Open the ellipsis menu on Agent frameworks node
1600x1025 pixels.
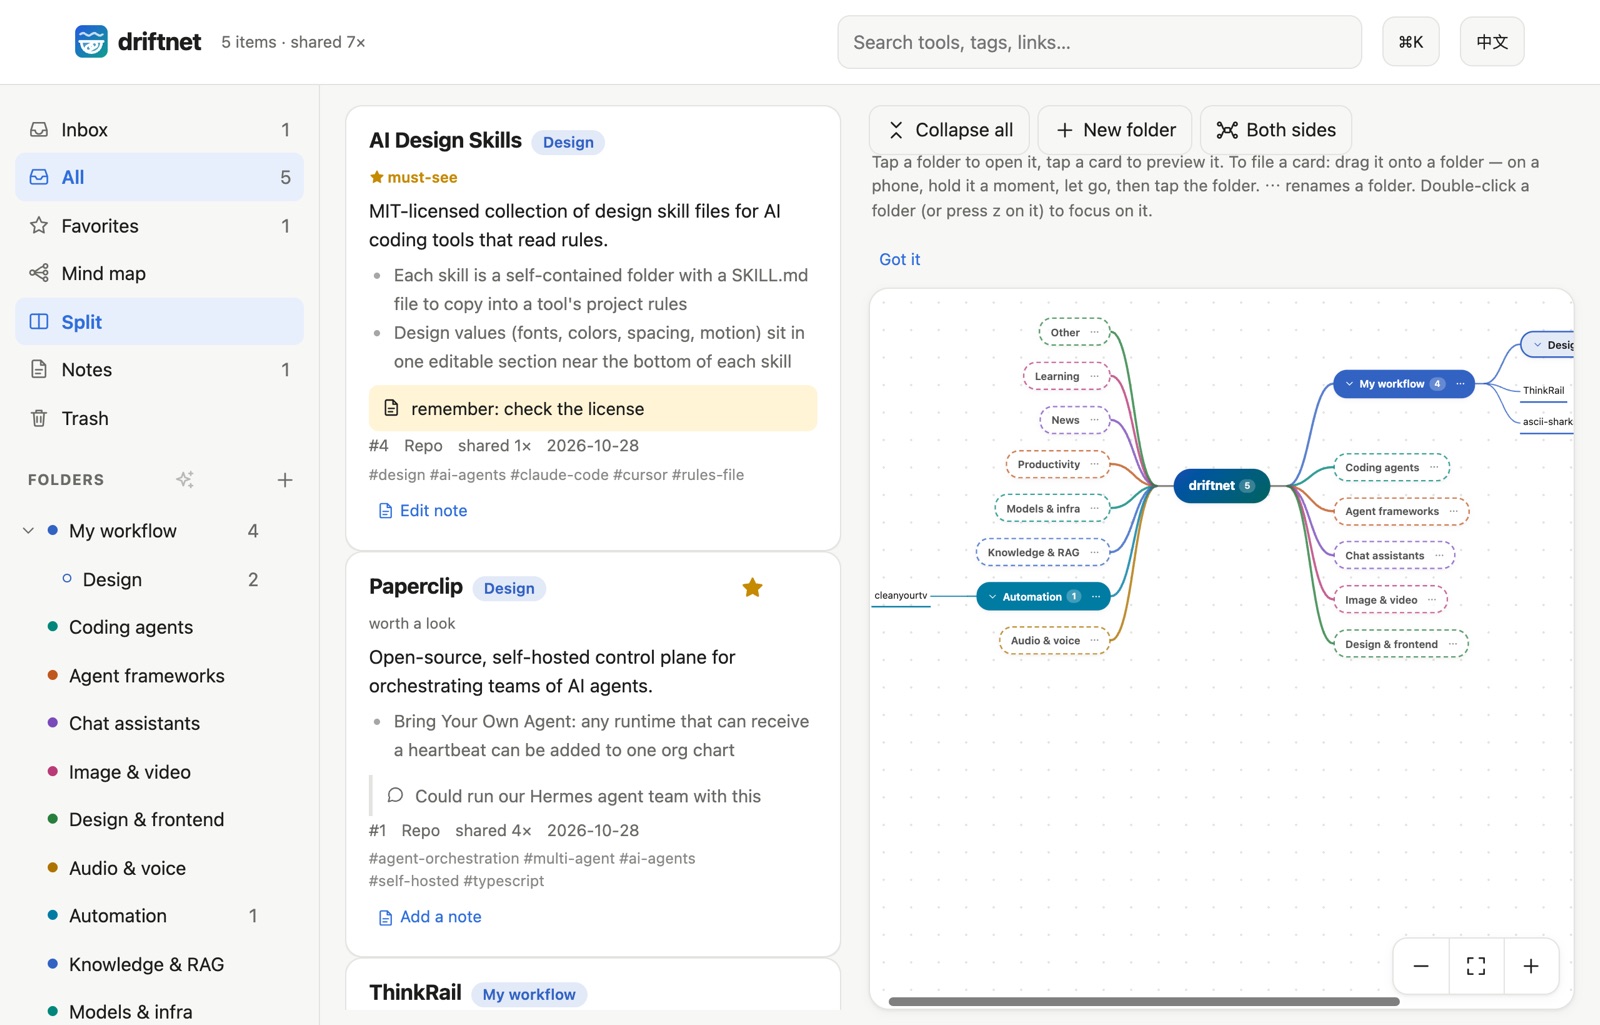(x=1453, y=512)
